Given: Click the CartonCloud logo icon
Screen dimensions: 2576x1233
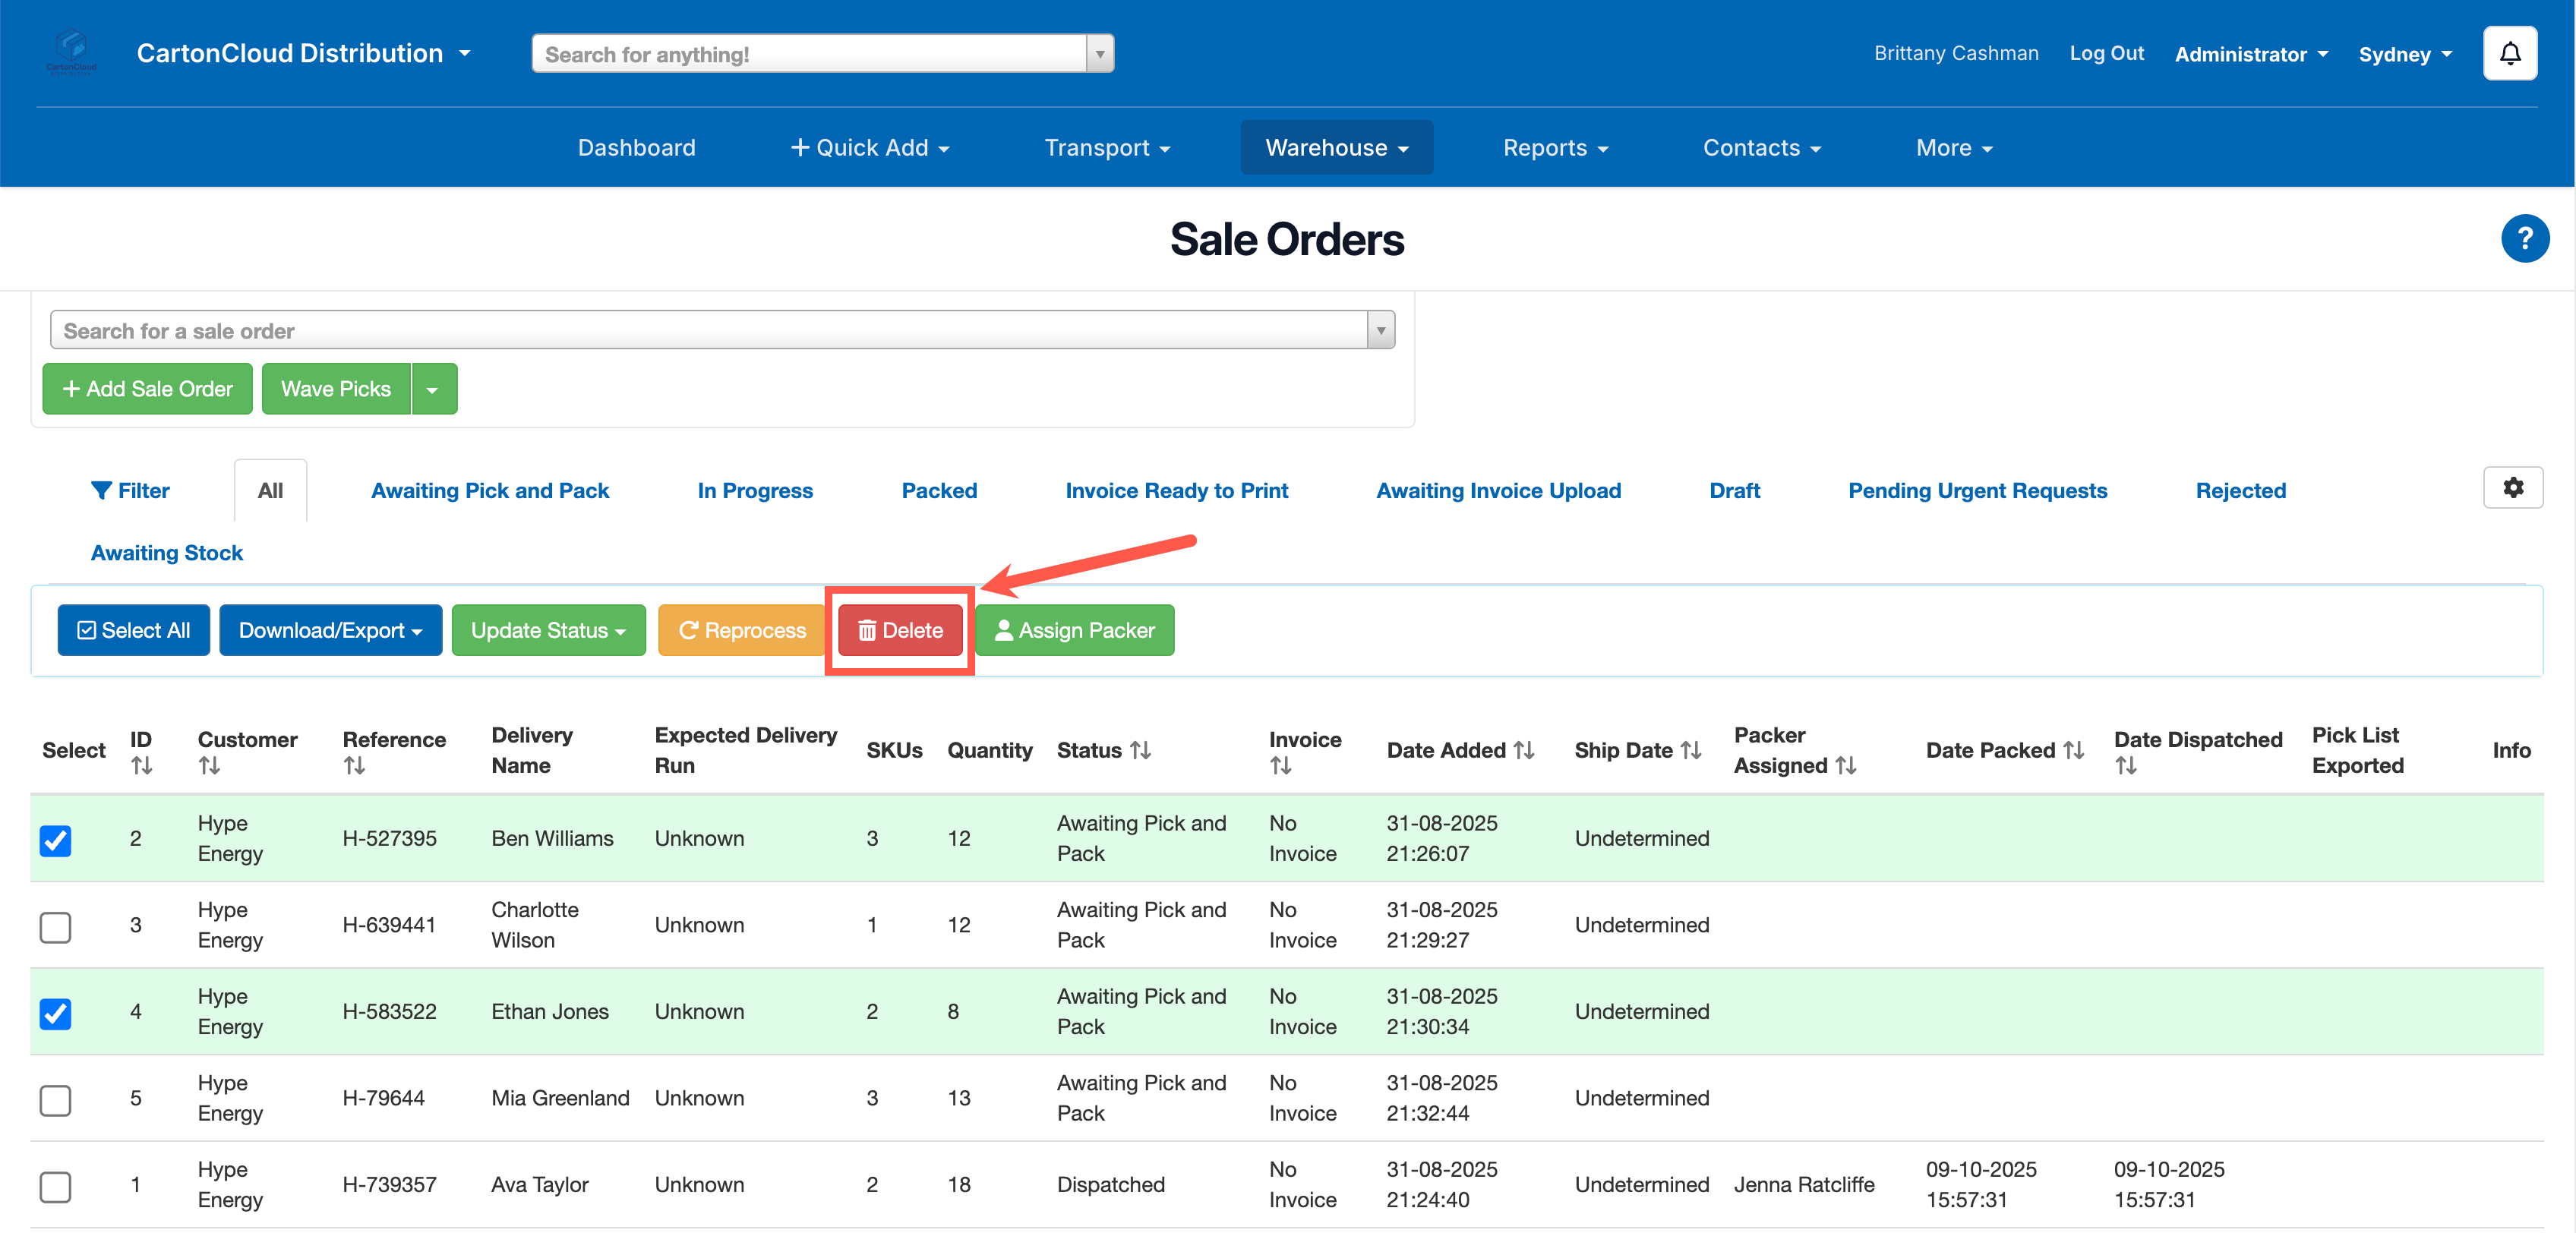Looking at the screenshot, I should pos(72,50).
